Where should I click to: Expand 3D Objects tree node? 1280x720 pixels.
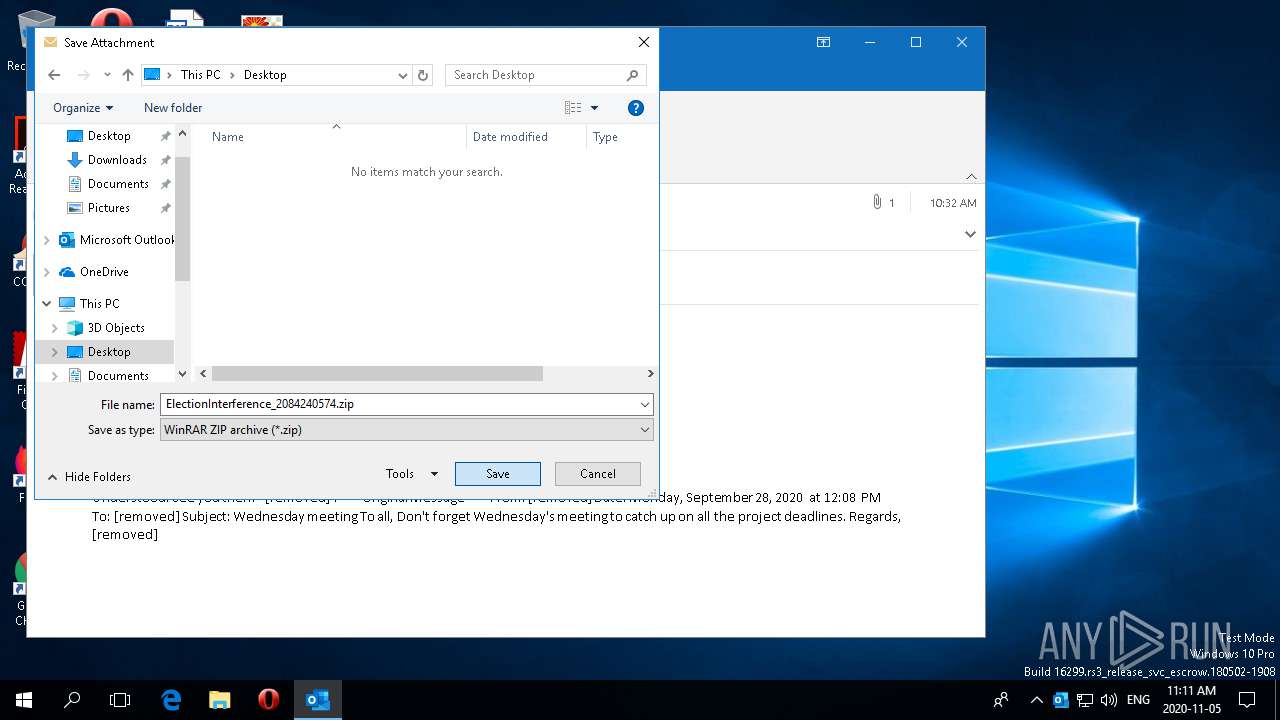tap(54, 328)
